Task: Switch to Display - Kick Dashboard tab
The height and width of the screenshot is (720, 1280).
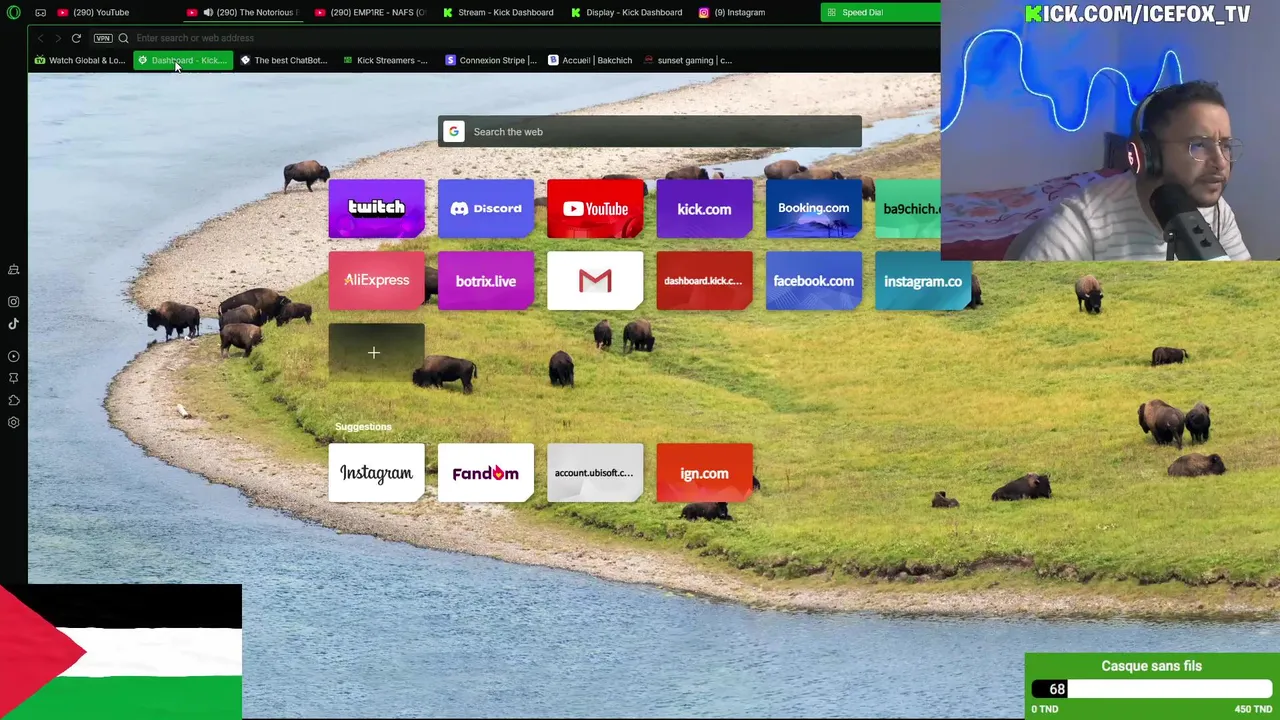Action: click(626, 12)
